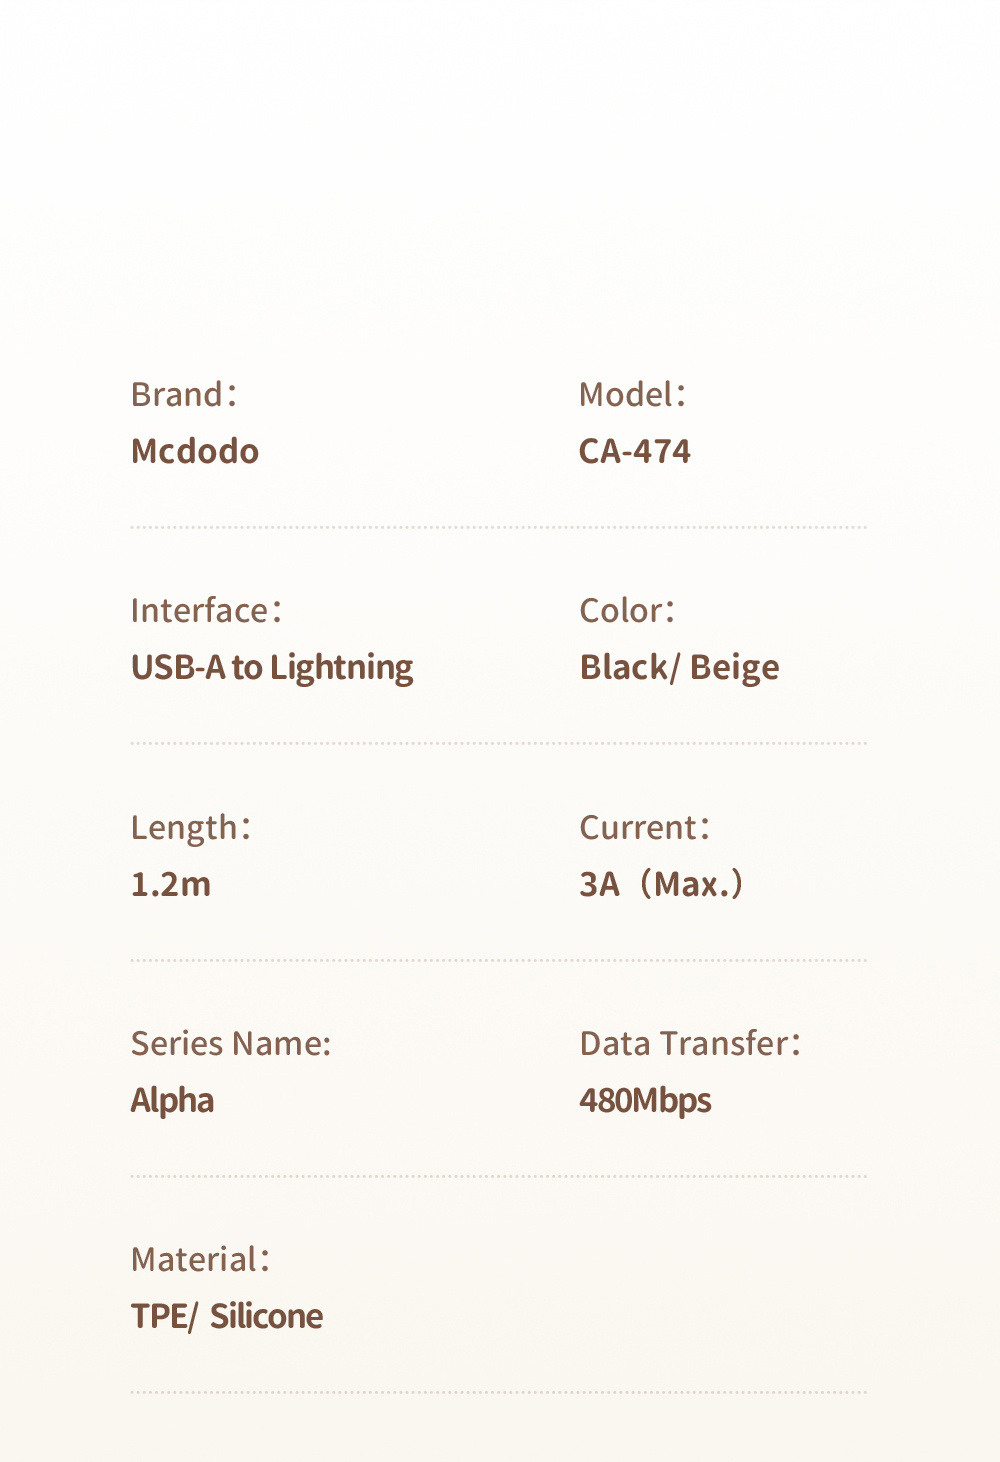Click the Material label
This screenshot has width=1000, height=1462.
click(200, 1260)
